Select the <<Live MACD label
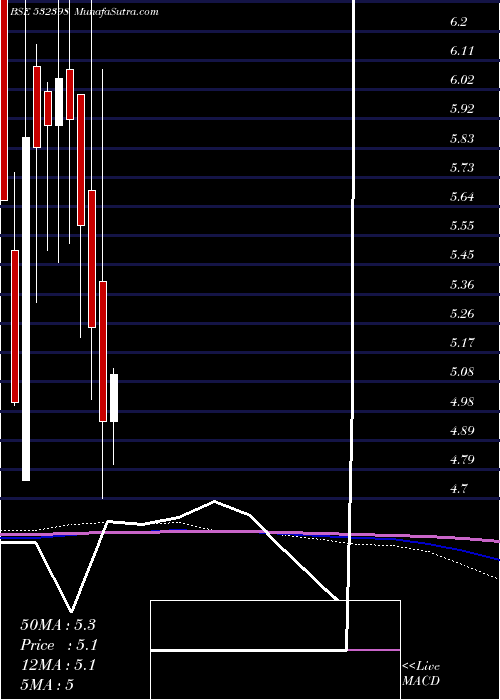500x700 pixels. (421, 673)
